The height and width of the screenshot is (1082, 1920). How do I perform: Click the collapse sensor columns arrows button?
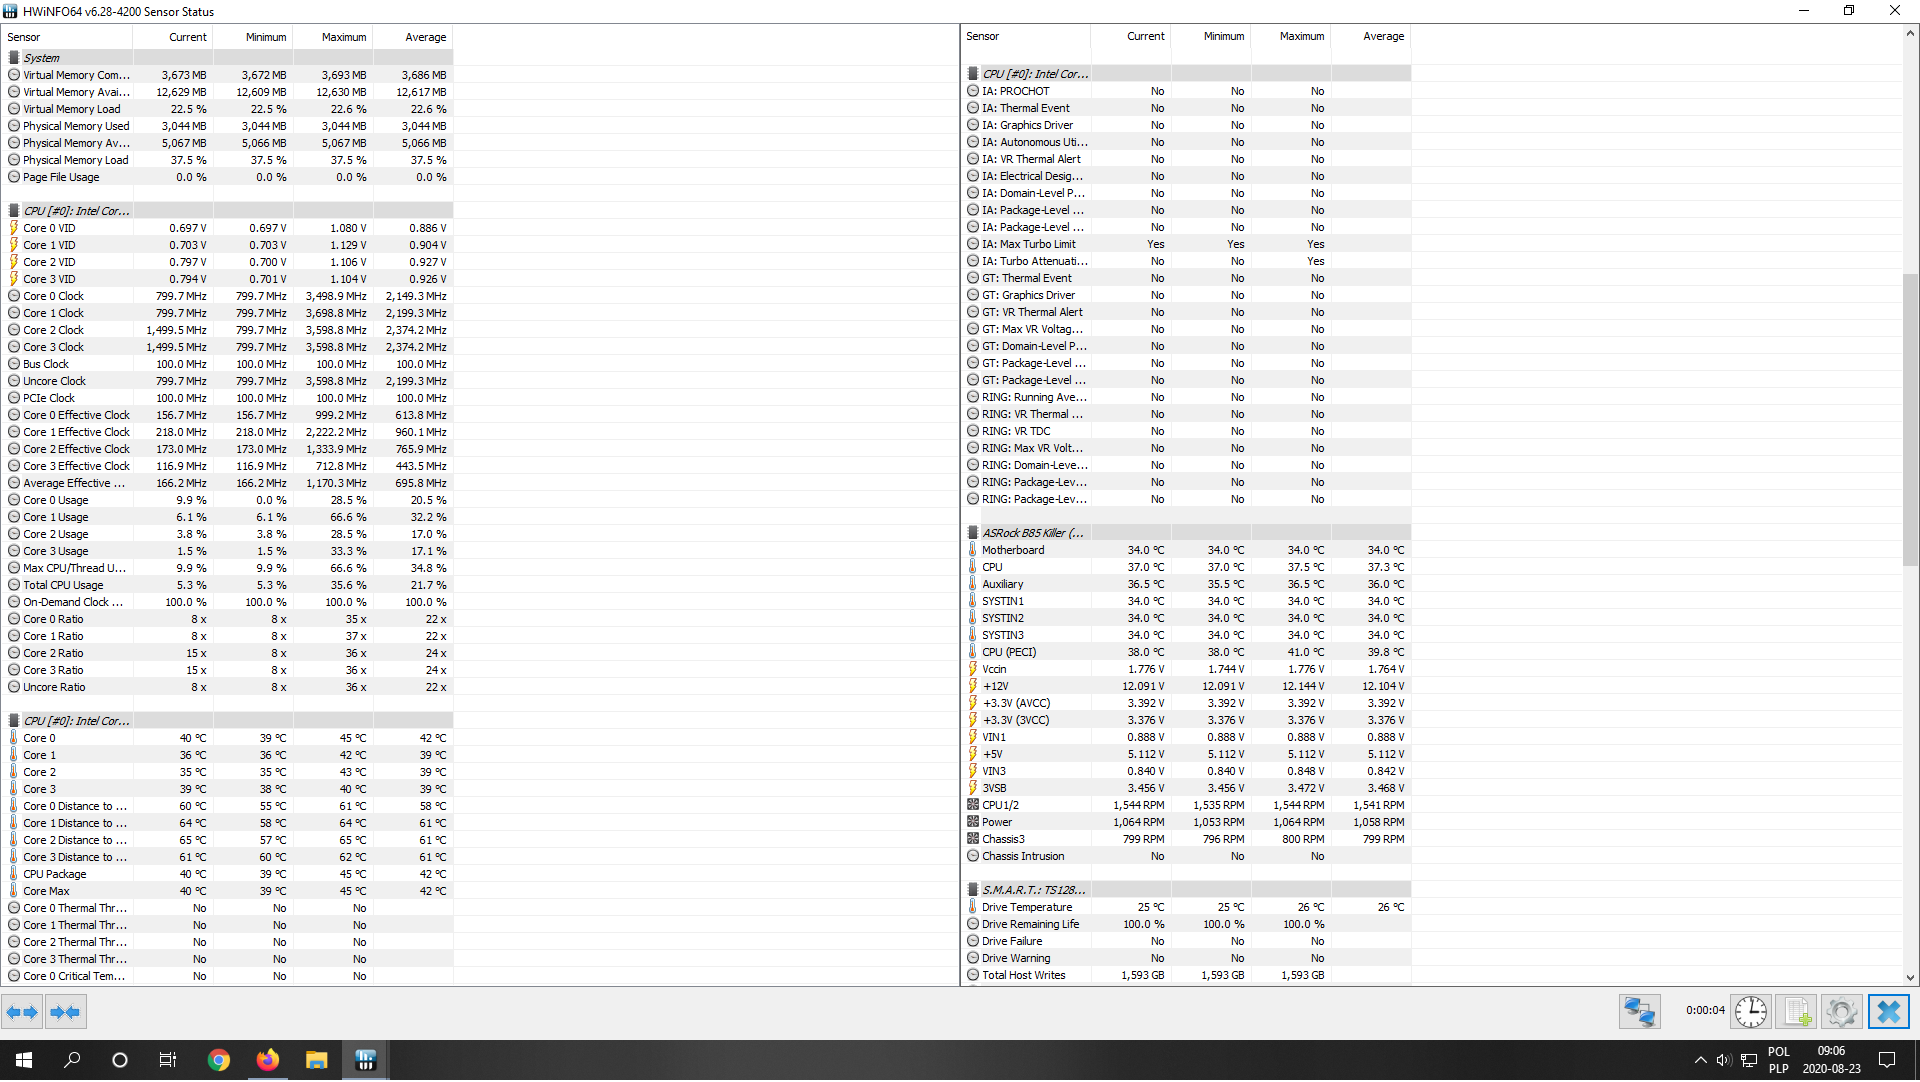[65, 1013]
